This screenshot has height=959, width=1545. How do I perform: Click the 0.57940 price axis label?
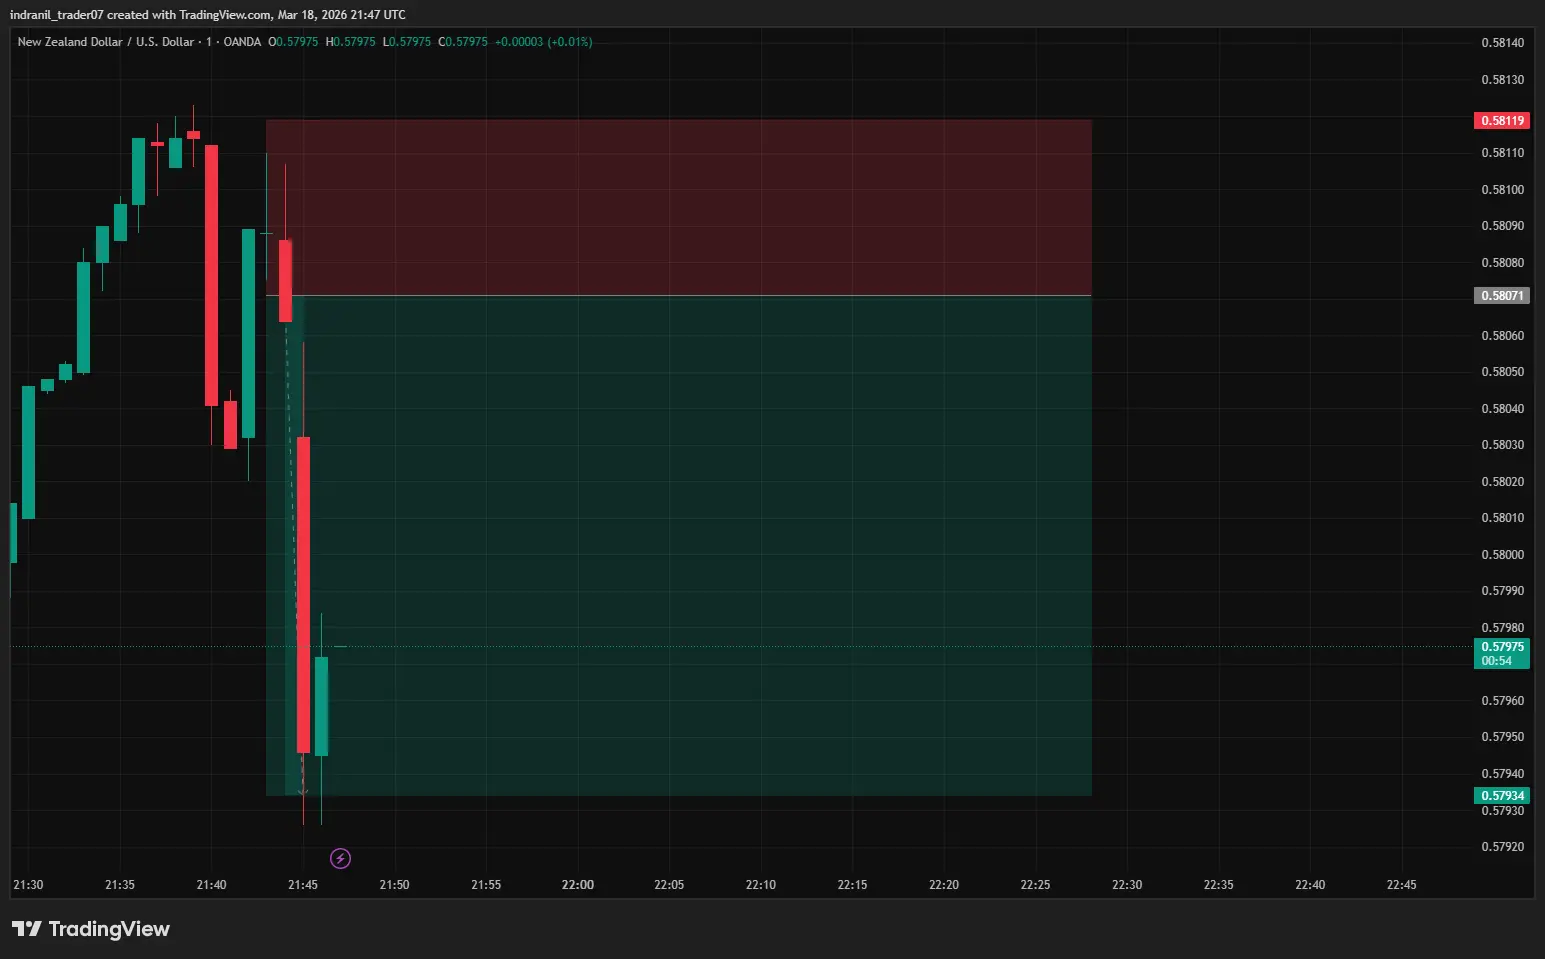1502,774
